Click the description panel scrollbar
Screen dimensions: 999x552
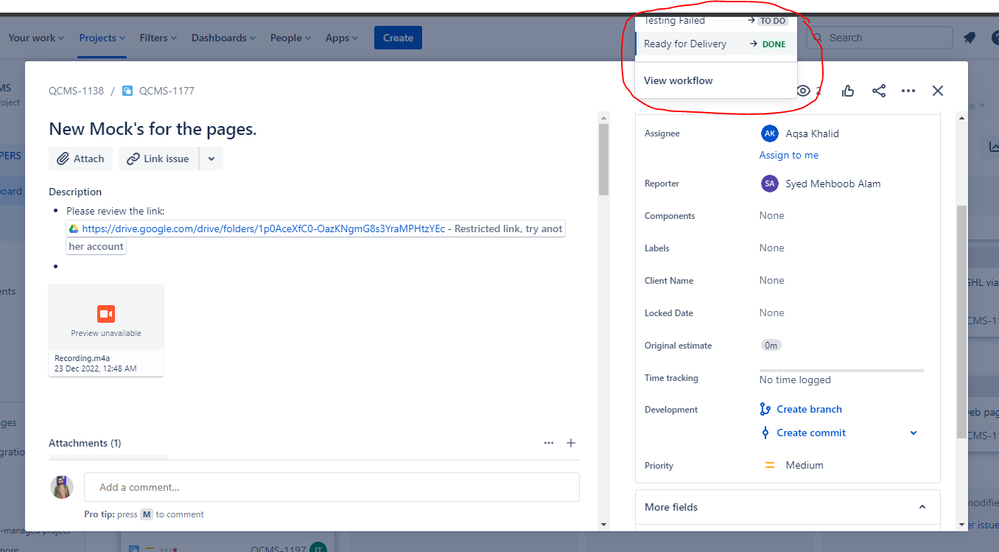pyautogui.click(x=603, y=159)
